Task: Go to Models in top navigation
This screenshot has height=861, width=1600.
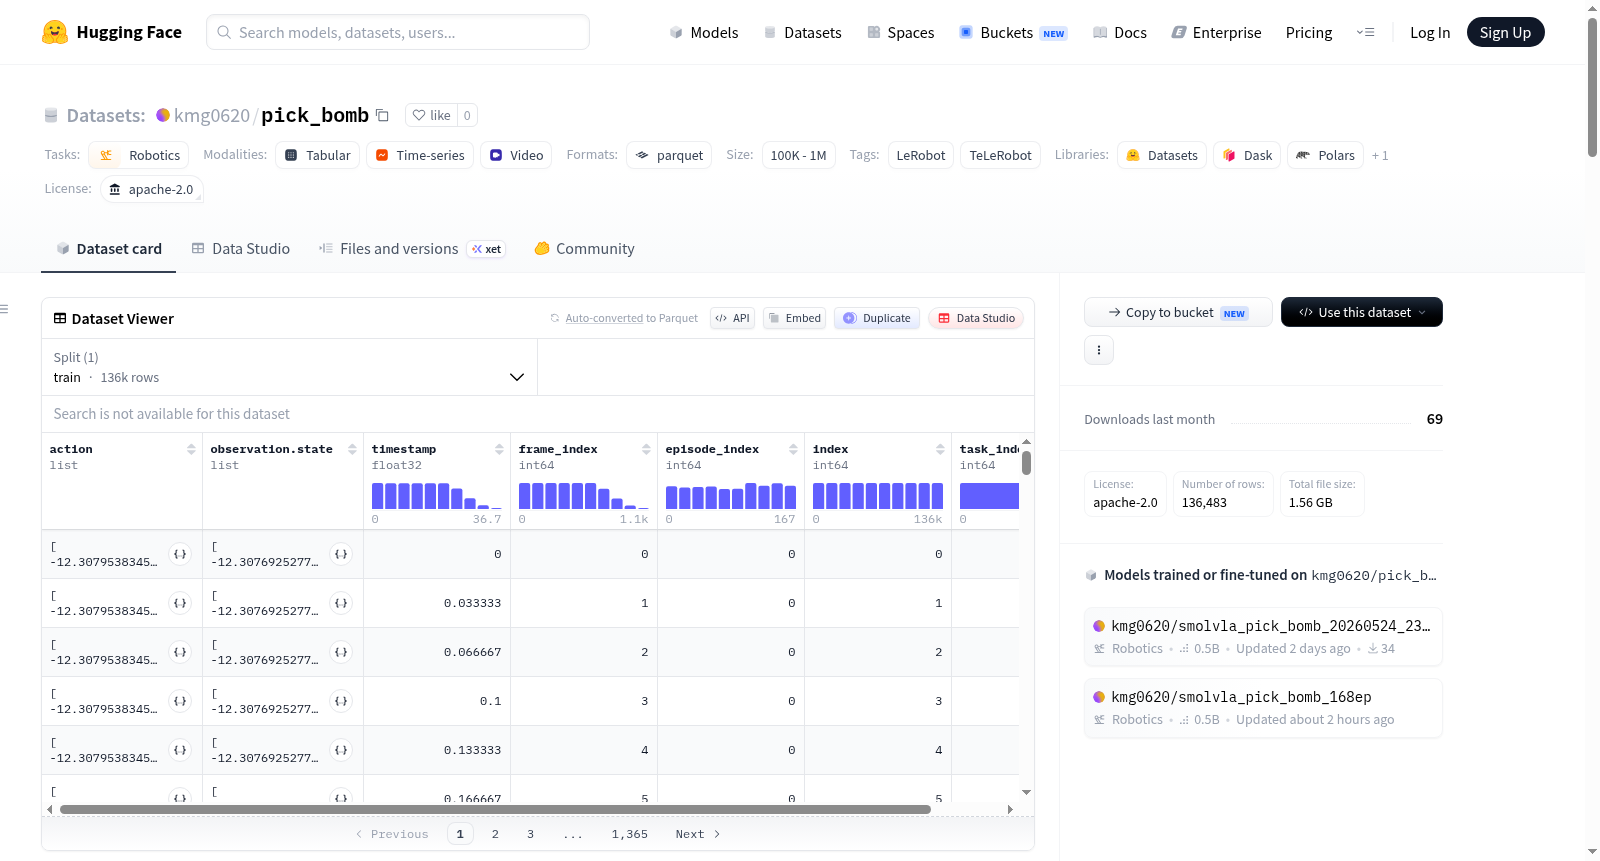Action: tap(704, 33)
